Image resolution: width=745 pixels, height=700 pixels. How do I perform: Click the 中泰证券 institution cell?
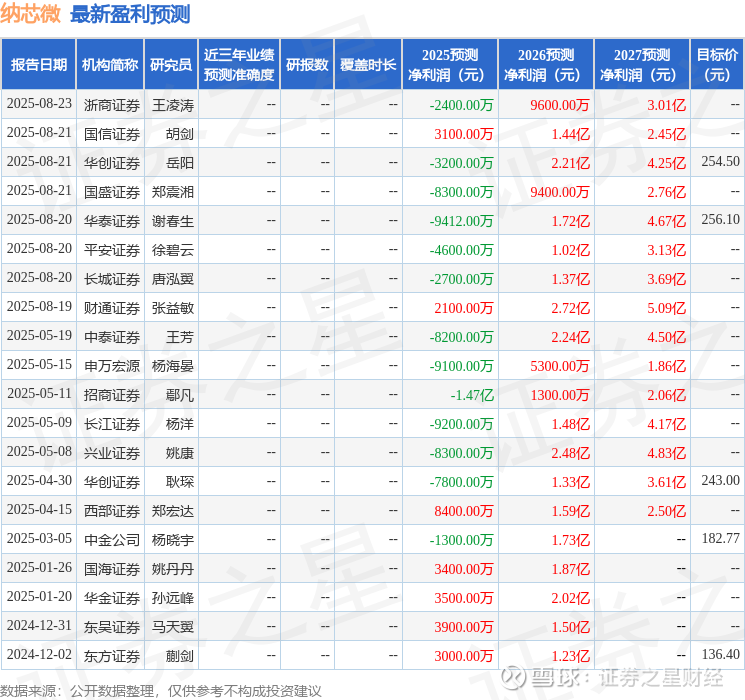(x=112, y=337)
